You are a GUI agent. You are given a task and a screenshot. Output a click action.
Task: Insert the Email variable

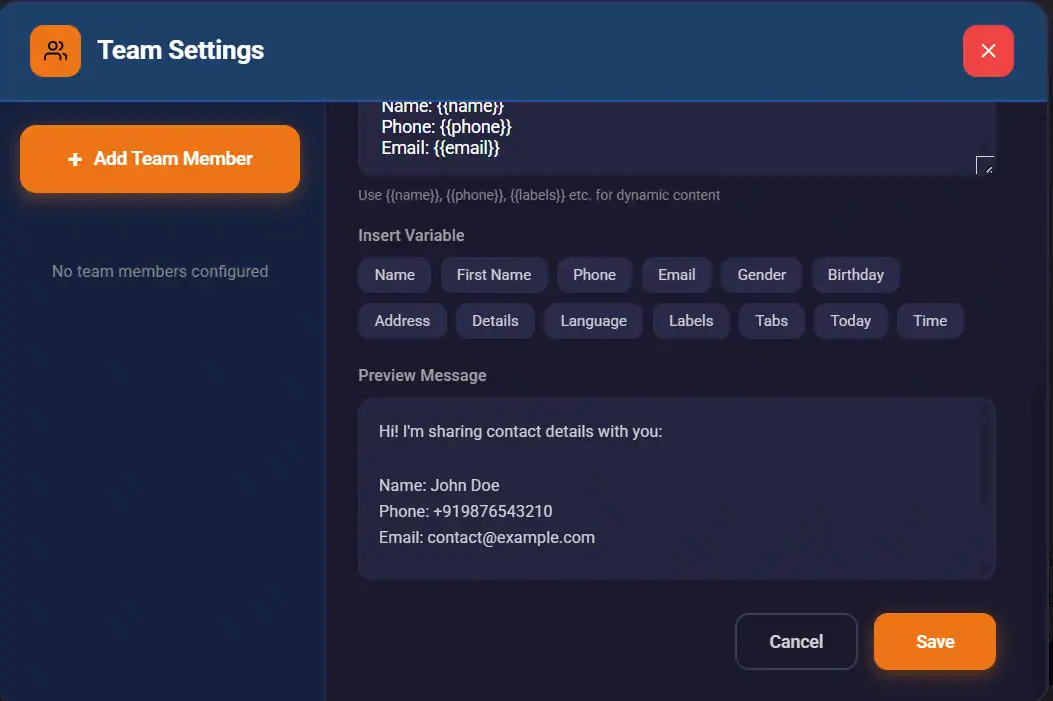(x=676, y=274)
